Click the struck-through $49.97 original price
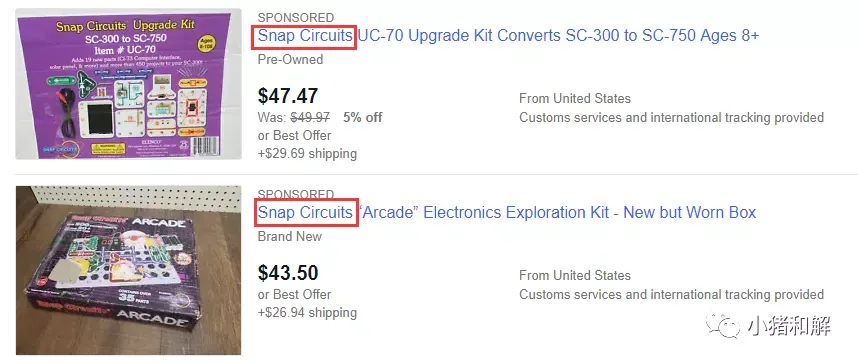The width and height of the screenshot is (858, 363). click(310, 118)
